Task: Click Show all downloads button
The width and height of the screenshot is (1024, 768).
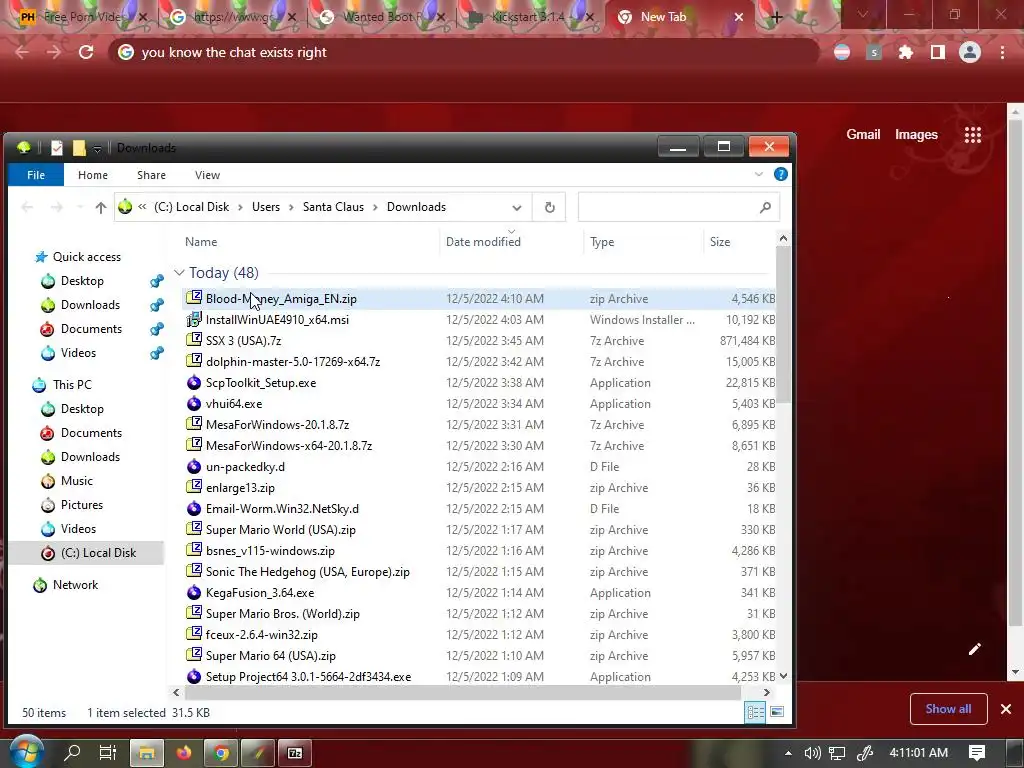Action: [x=948, y=709]
